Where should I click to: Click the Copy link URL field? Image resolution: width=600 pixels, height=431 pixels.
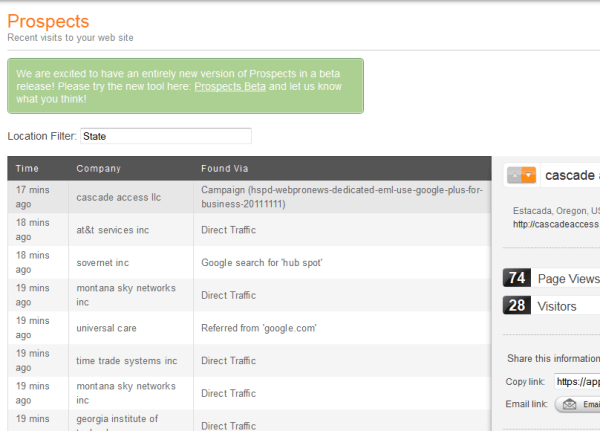point(577,382)
